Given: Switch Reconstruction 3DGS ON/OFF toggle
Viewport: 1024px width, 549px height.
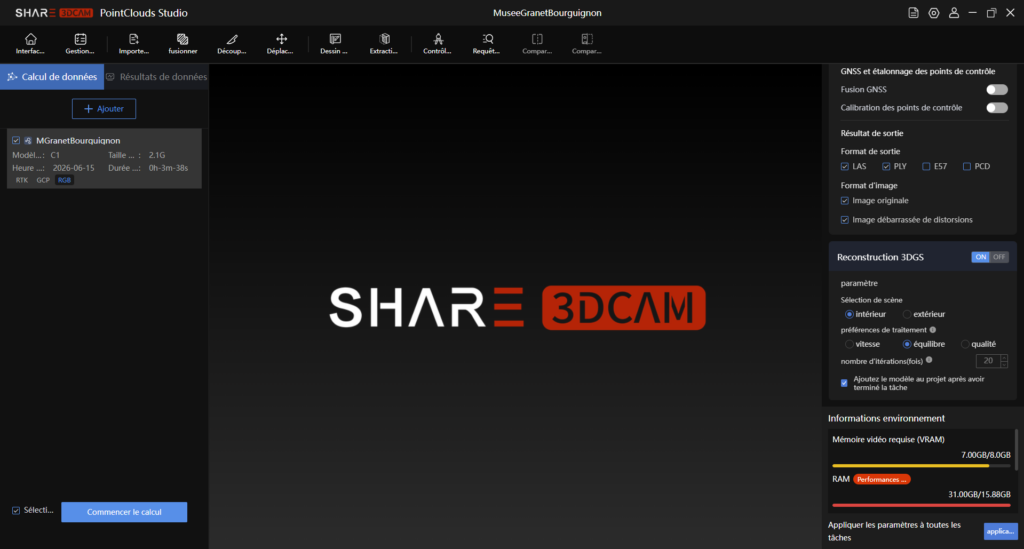Looking at the screenshot, I should point(990,257).
